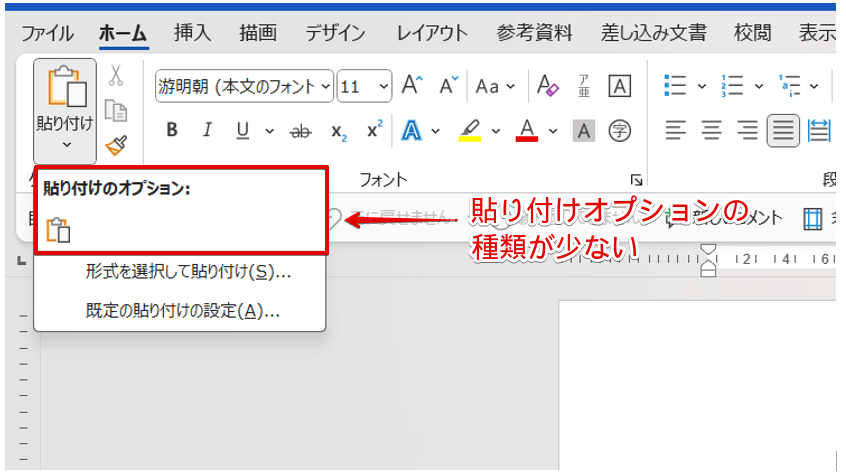The height and width of the screenshot is (473, 846).
Task: Click the bullet list icon
Action: [675, 86]
